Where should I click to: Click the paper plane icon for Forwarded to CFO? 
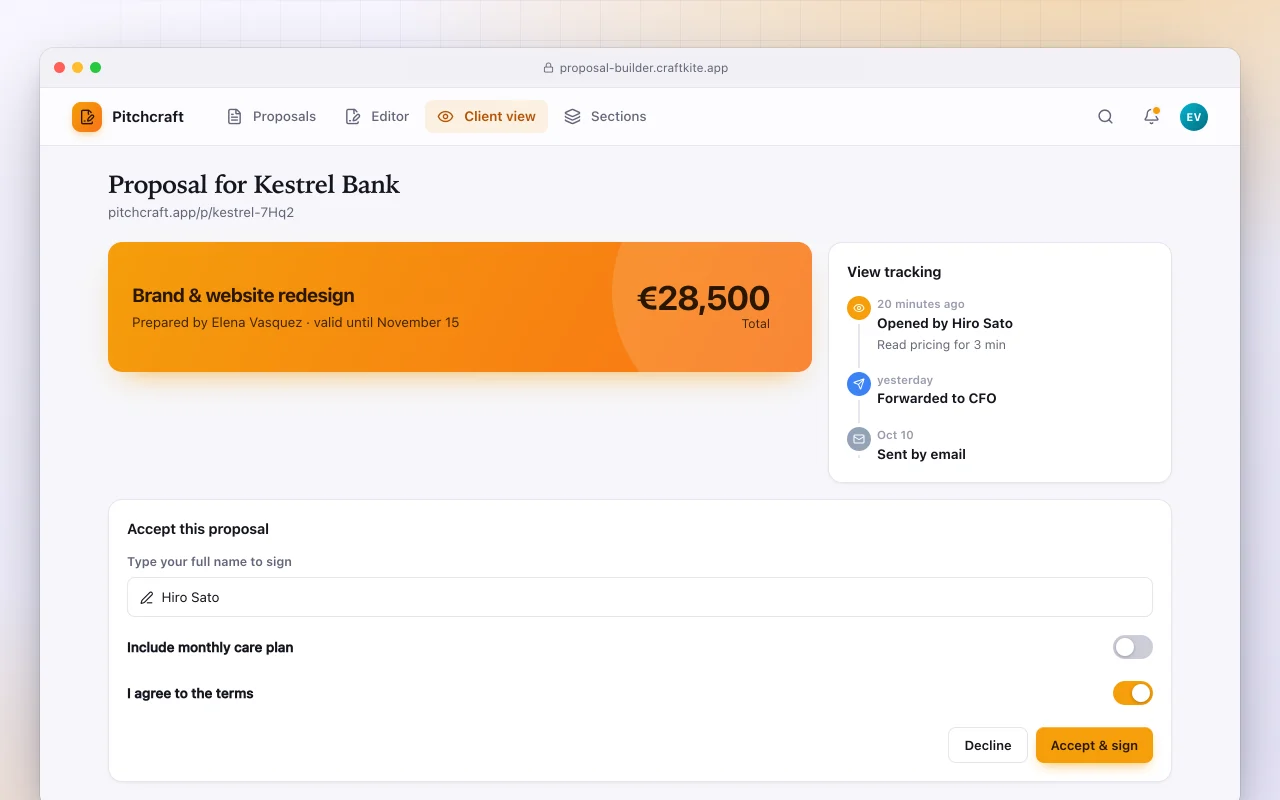[x=858, y=384]
